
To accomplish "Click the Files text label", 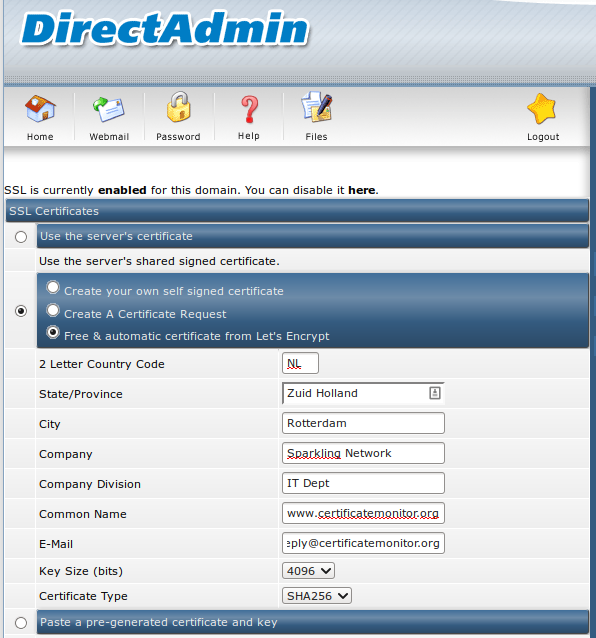I will 317,137.
